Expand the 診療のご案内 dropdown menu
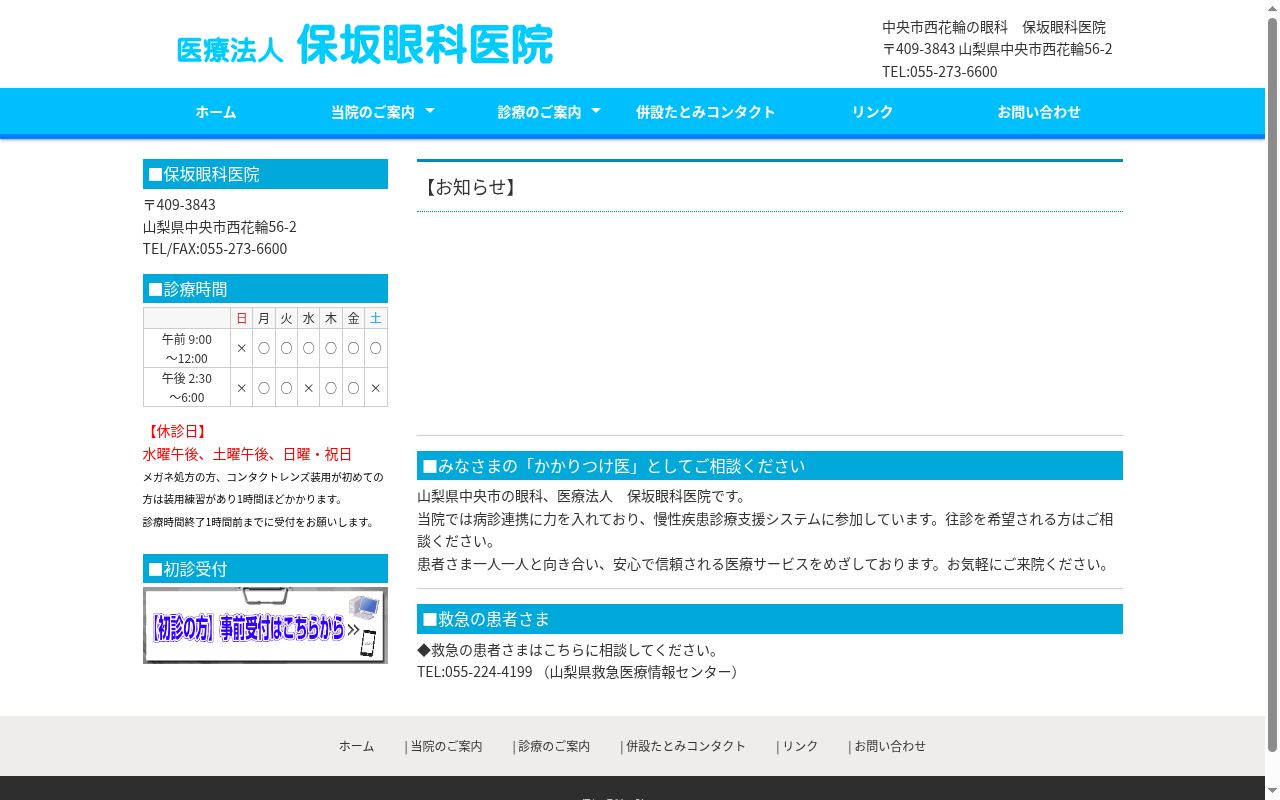 coord(549,112)
